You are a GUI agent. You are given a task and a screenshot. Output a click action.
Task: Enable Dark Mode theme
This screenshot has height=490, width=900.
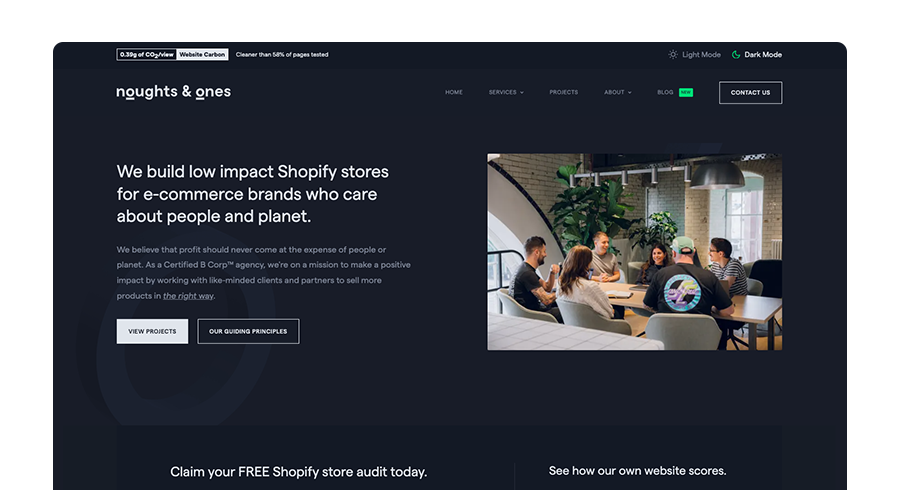tap(757, 55)
